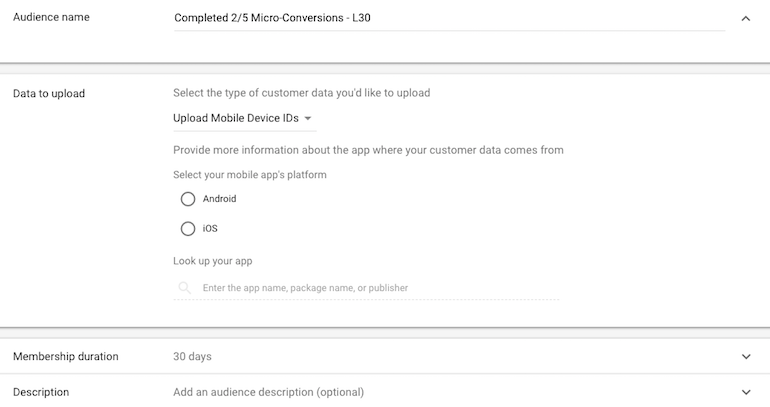Click the 30 days membership value

point(192,356)
